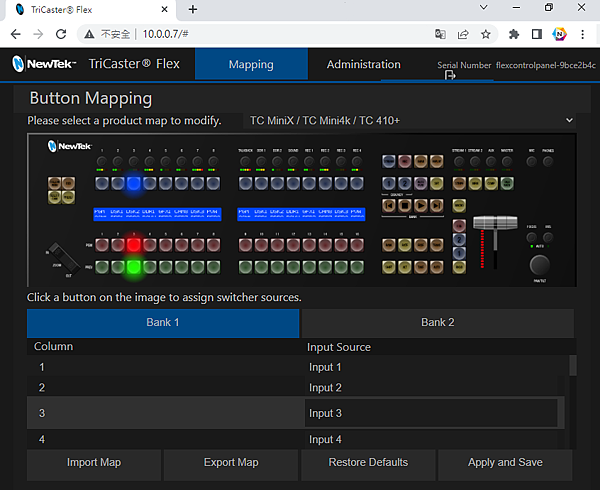Select the TriCaster Flex browser tab
The width and height of the screenshot is (600, 490).
90,10
